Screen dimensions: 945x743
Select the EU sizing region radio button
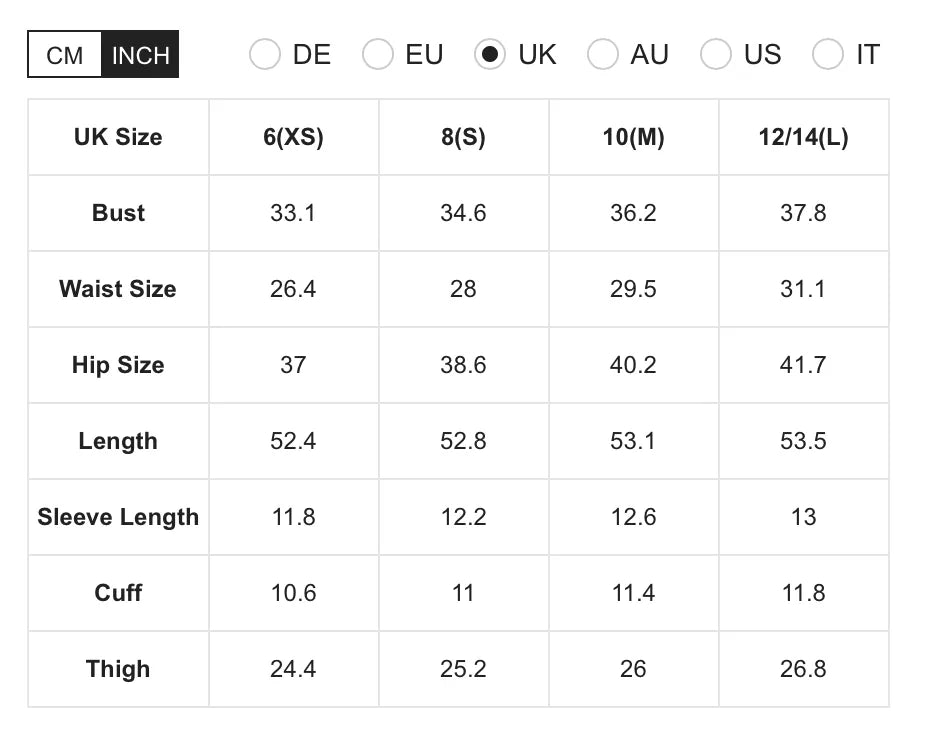coord(378,55)
